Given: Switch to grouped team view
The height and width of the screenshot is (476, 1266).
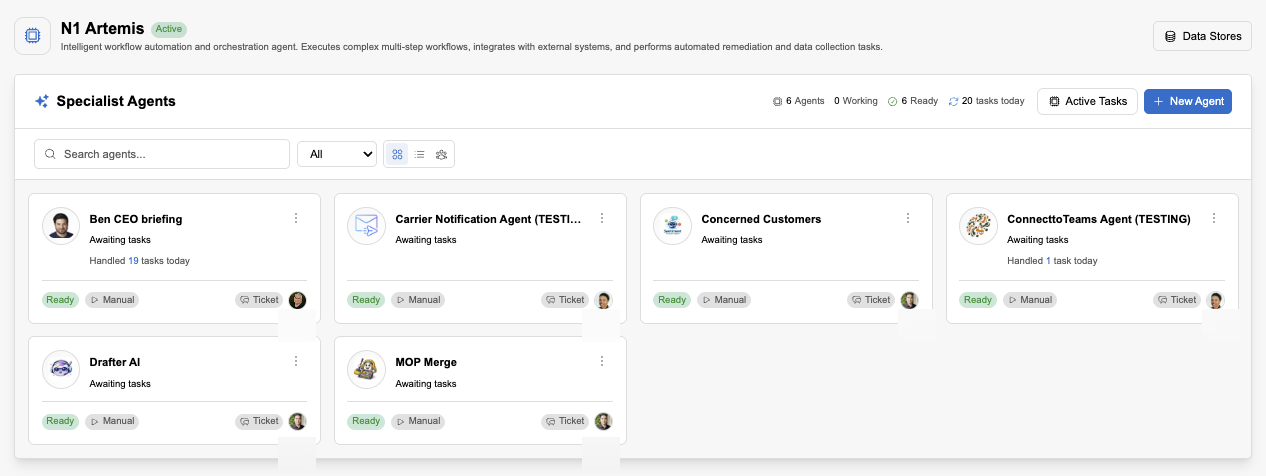Looking at the screenshot, I should [441, 154].
